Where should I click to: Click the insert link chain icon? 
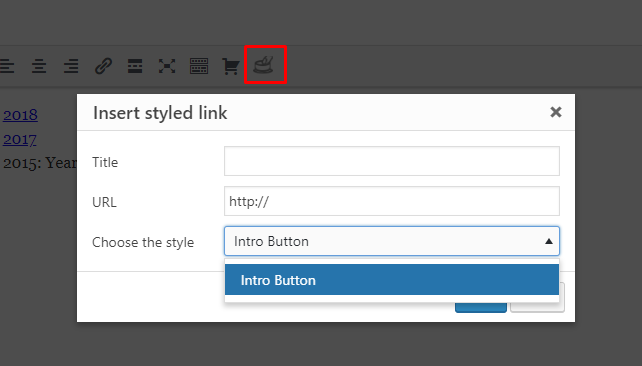[x=103, y=66]
